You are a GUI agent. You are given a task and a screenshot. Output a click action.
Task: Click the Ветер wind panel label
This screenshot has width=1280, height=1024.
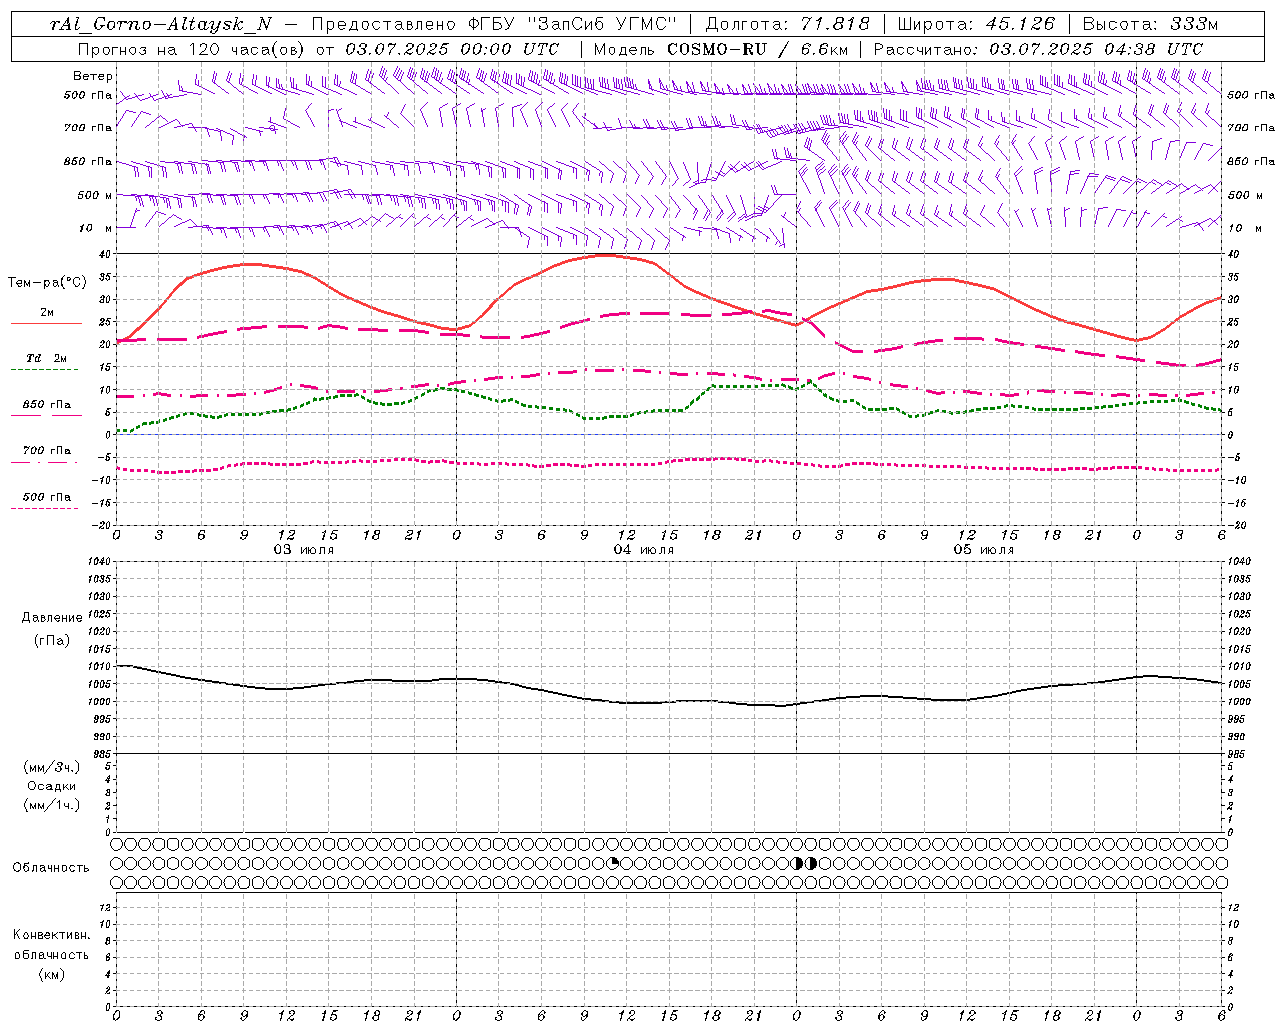pyautogui.click(x=93, y=76)
